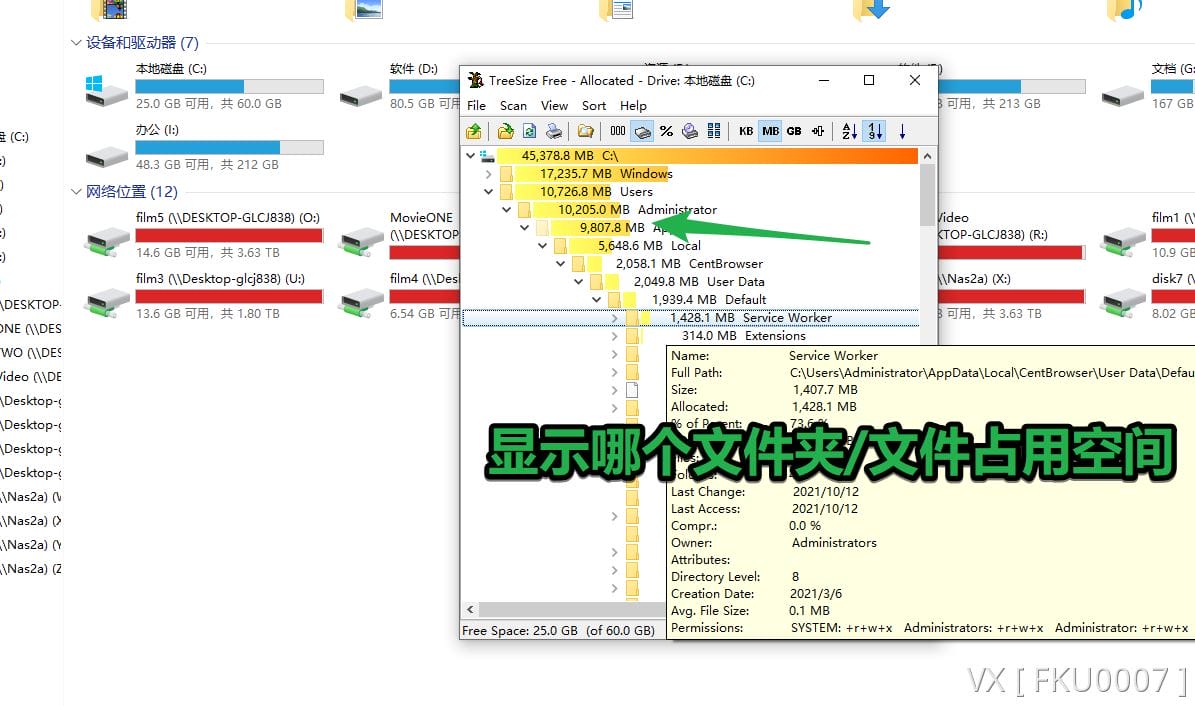Screen dimensions: 1195x706
Task: Open the View menu
Action: pyautogui.click(x=554, y=105)
